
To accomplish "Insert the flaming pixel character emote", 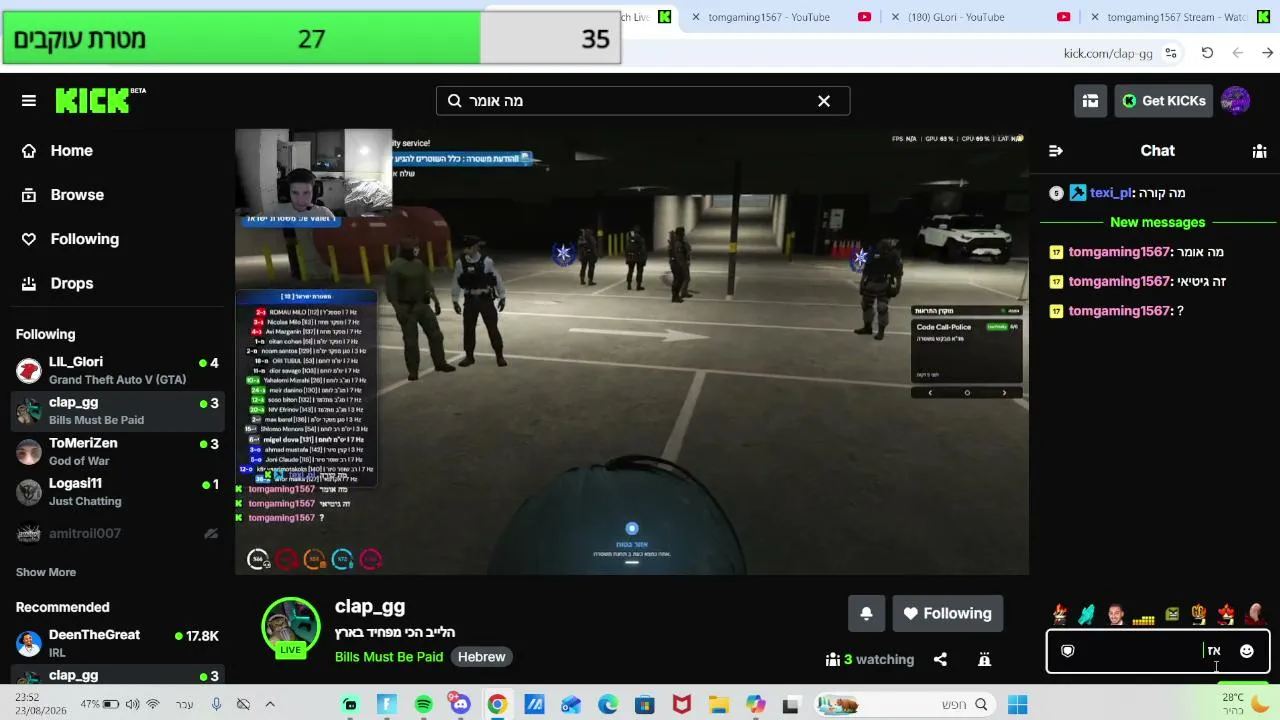I will (x=1060, y=614).
